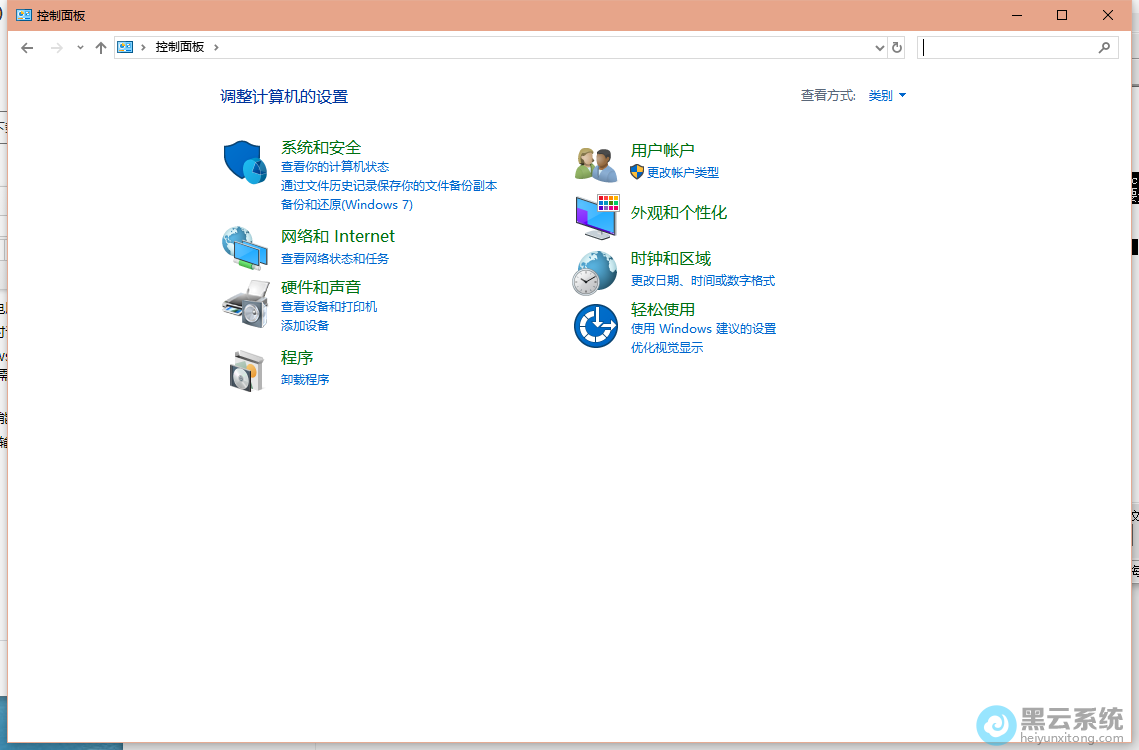
Task: Open the Ease of Access icon
Action: [x=595, y=326]
